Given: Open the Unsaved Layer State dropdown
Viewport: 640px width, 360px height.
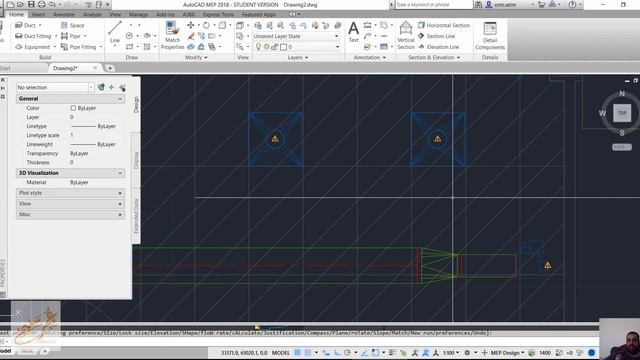Looking at the screenshot, I should (x=296, y=36).
